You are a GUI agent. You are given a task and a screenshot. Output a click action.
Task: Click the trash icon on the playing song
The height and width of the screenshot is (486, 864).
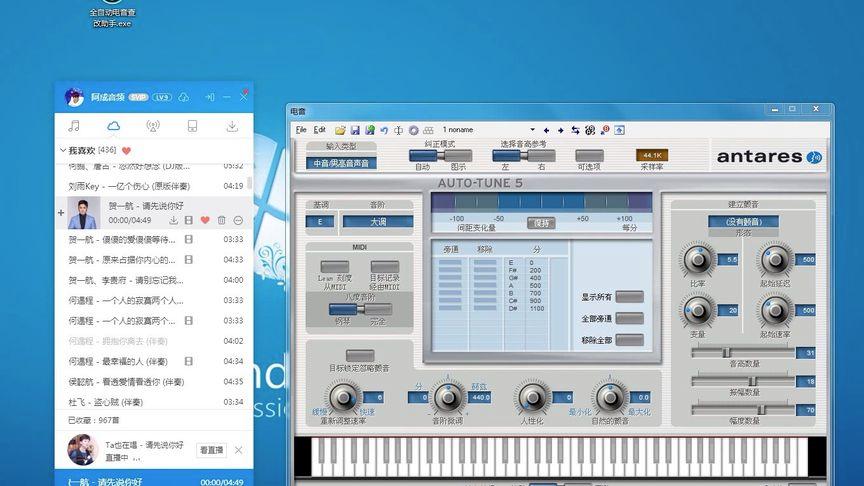(221, 220)
